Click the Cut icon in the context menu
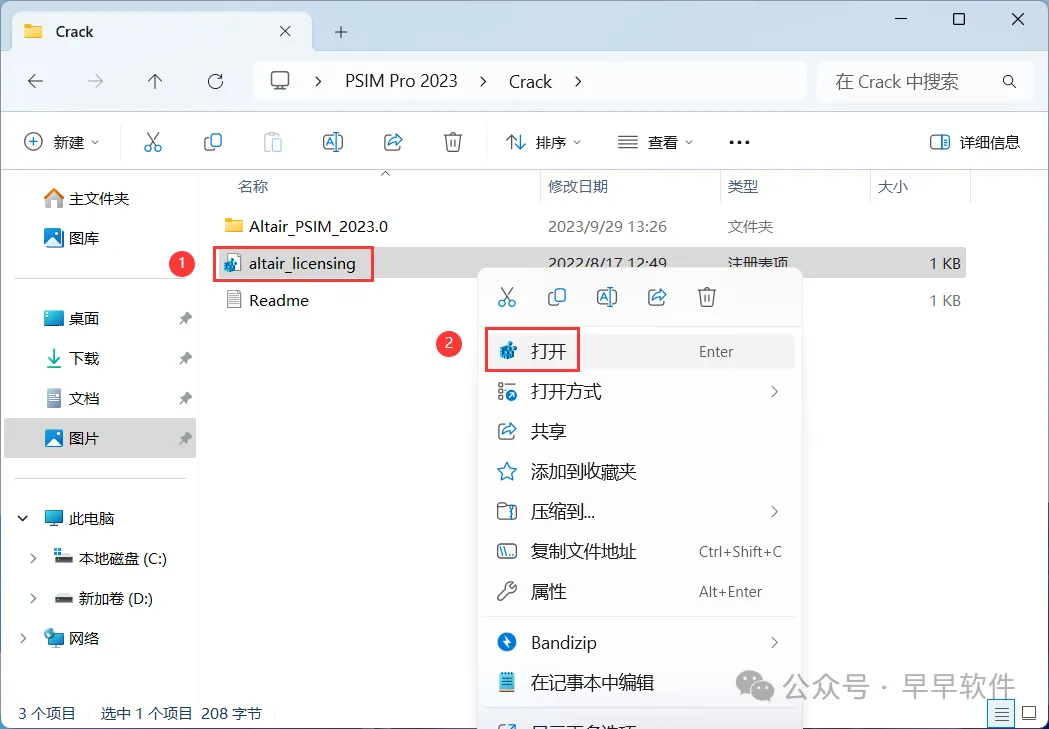Screen dimensions: 1049x729 [506, 297]
